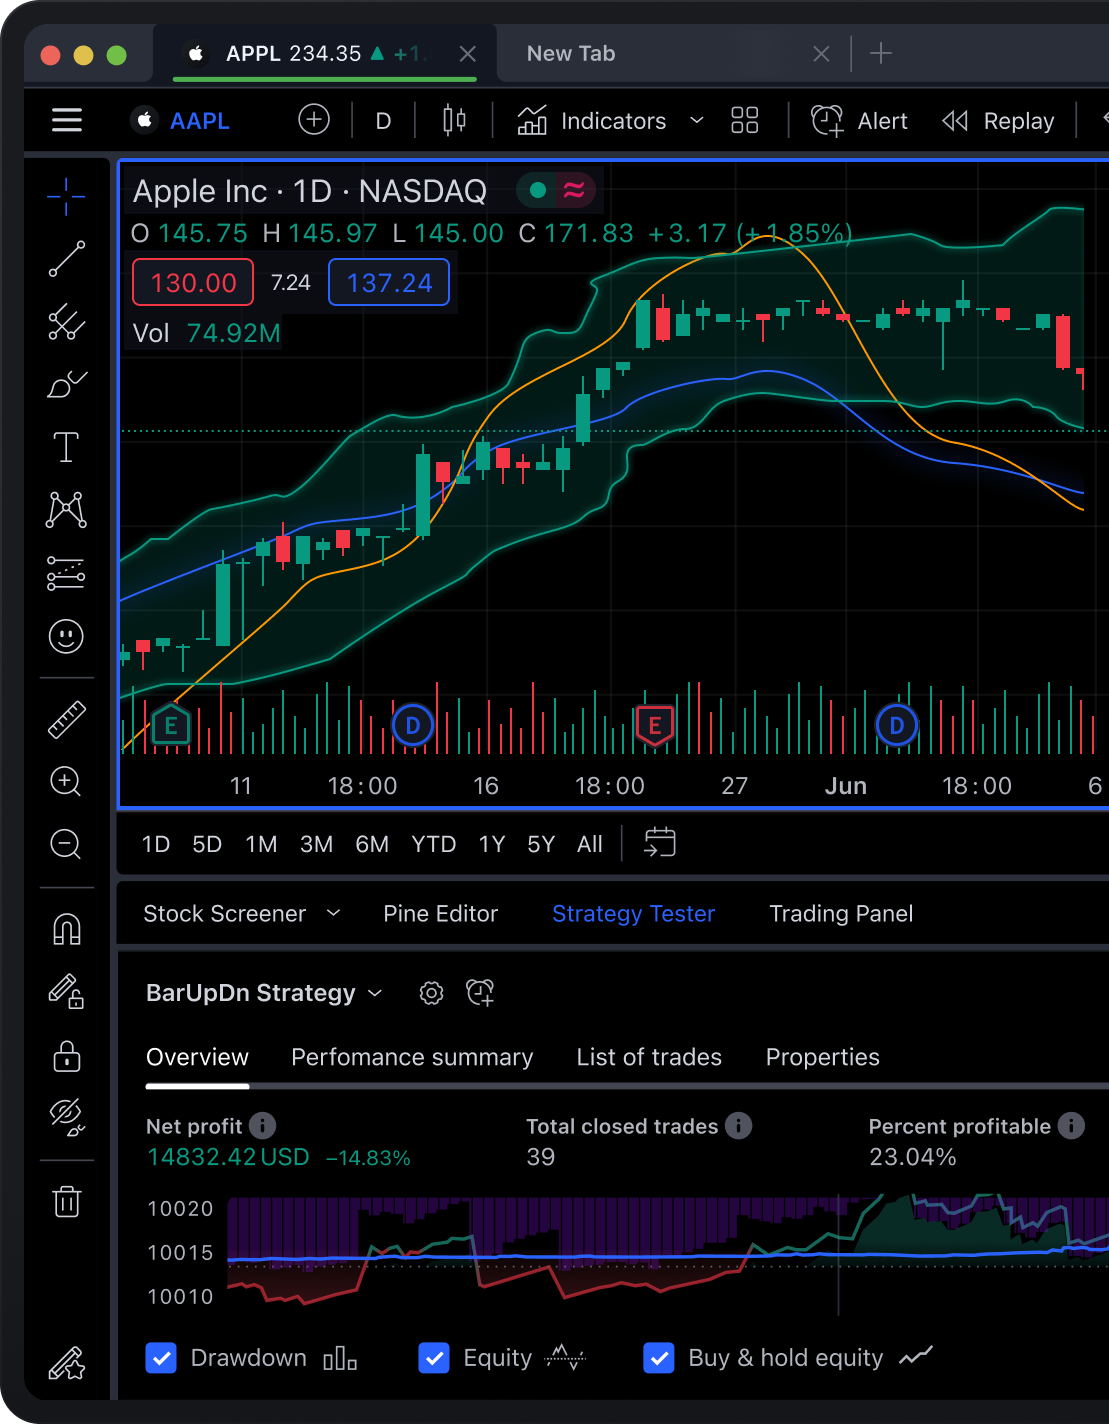Image resolution: width=1109 pixels, height=1424 pixels.
Task: Remove drawings with the trash icon
Action: [x=66, y=1201]
